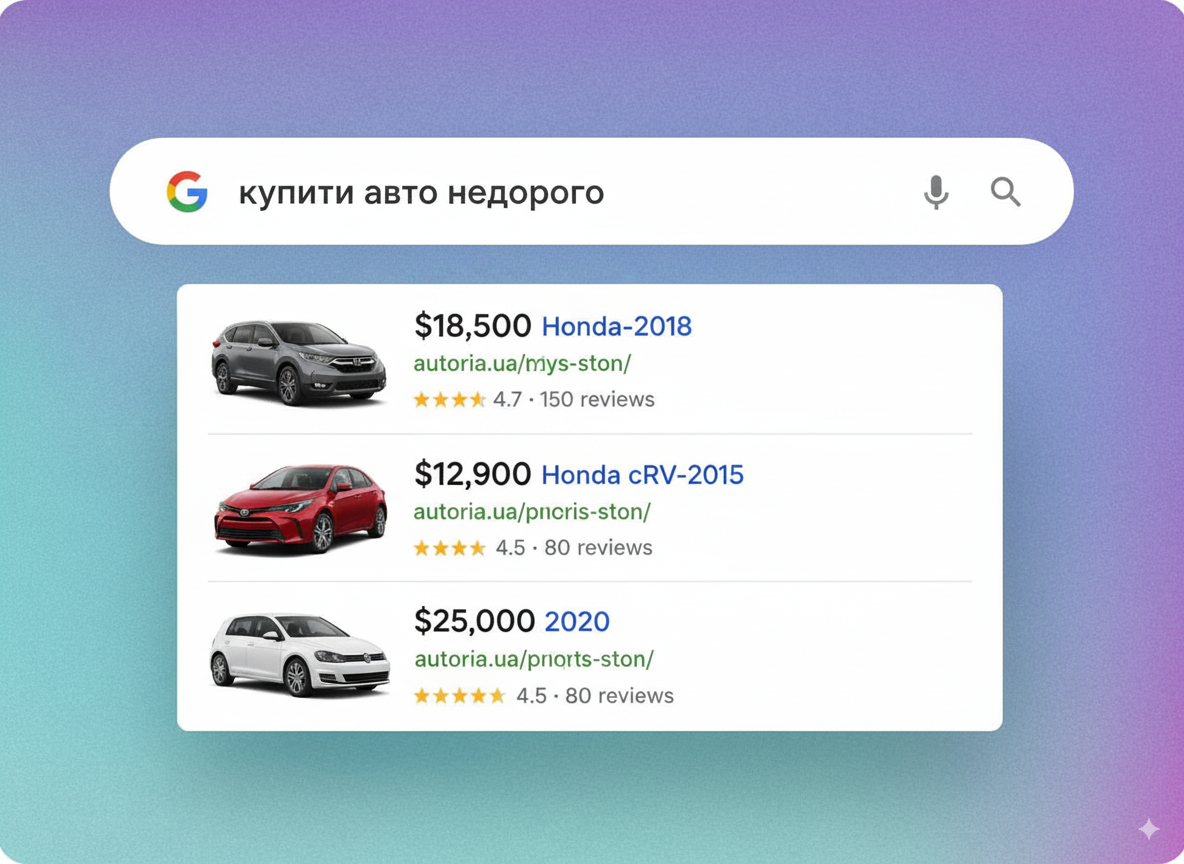This screenshot has height=864, width=1184.
Task: Open the red sedan thumbnail
Action: tap(301, 509)
